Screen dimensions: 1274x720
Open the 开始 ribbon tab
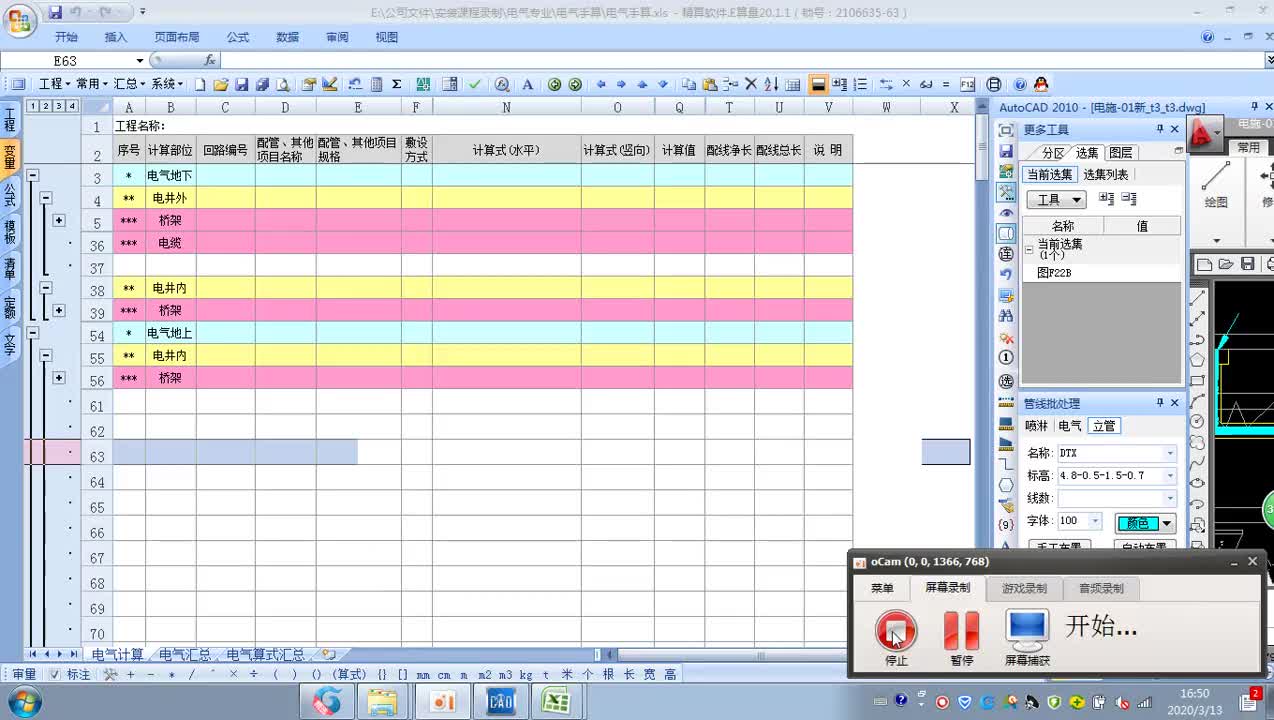(66, 37)
